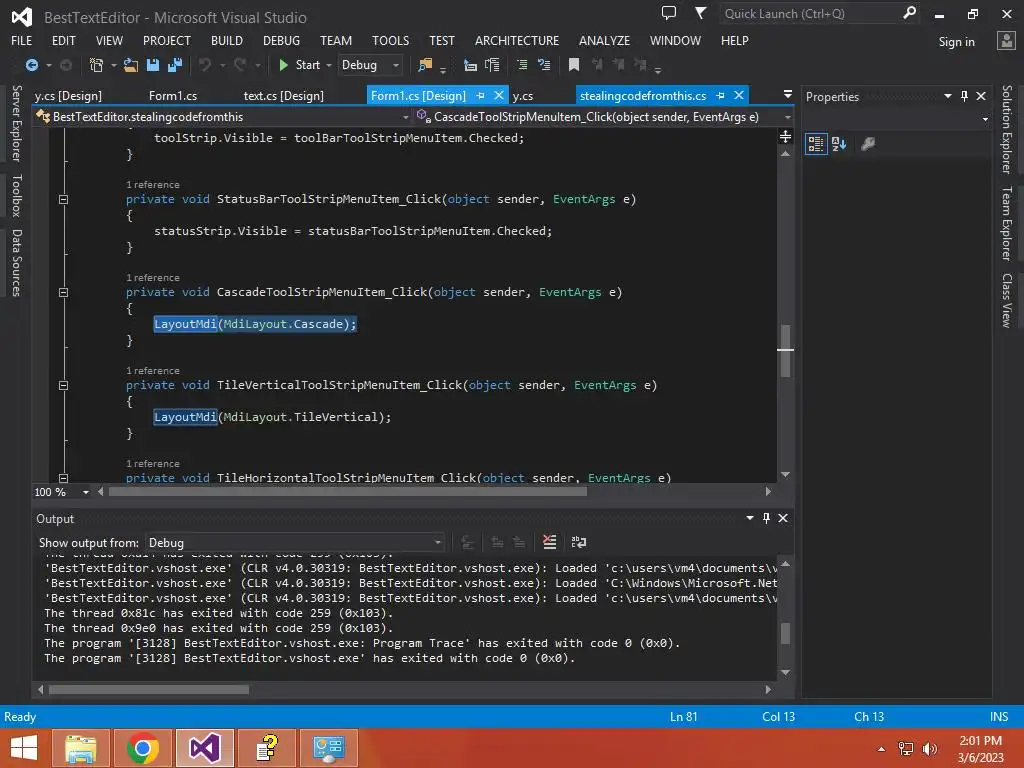Open the ANALYZE menu
1024x768 pixels.
604,40
